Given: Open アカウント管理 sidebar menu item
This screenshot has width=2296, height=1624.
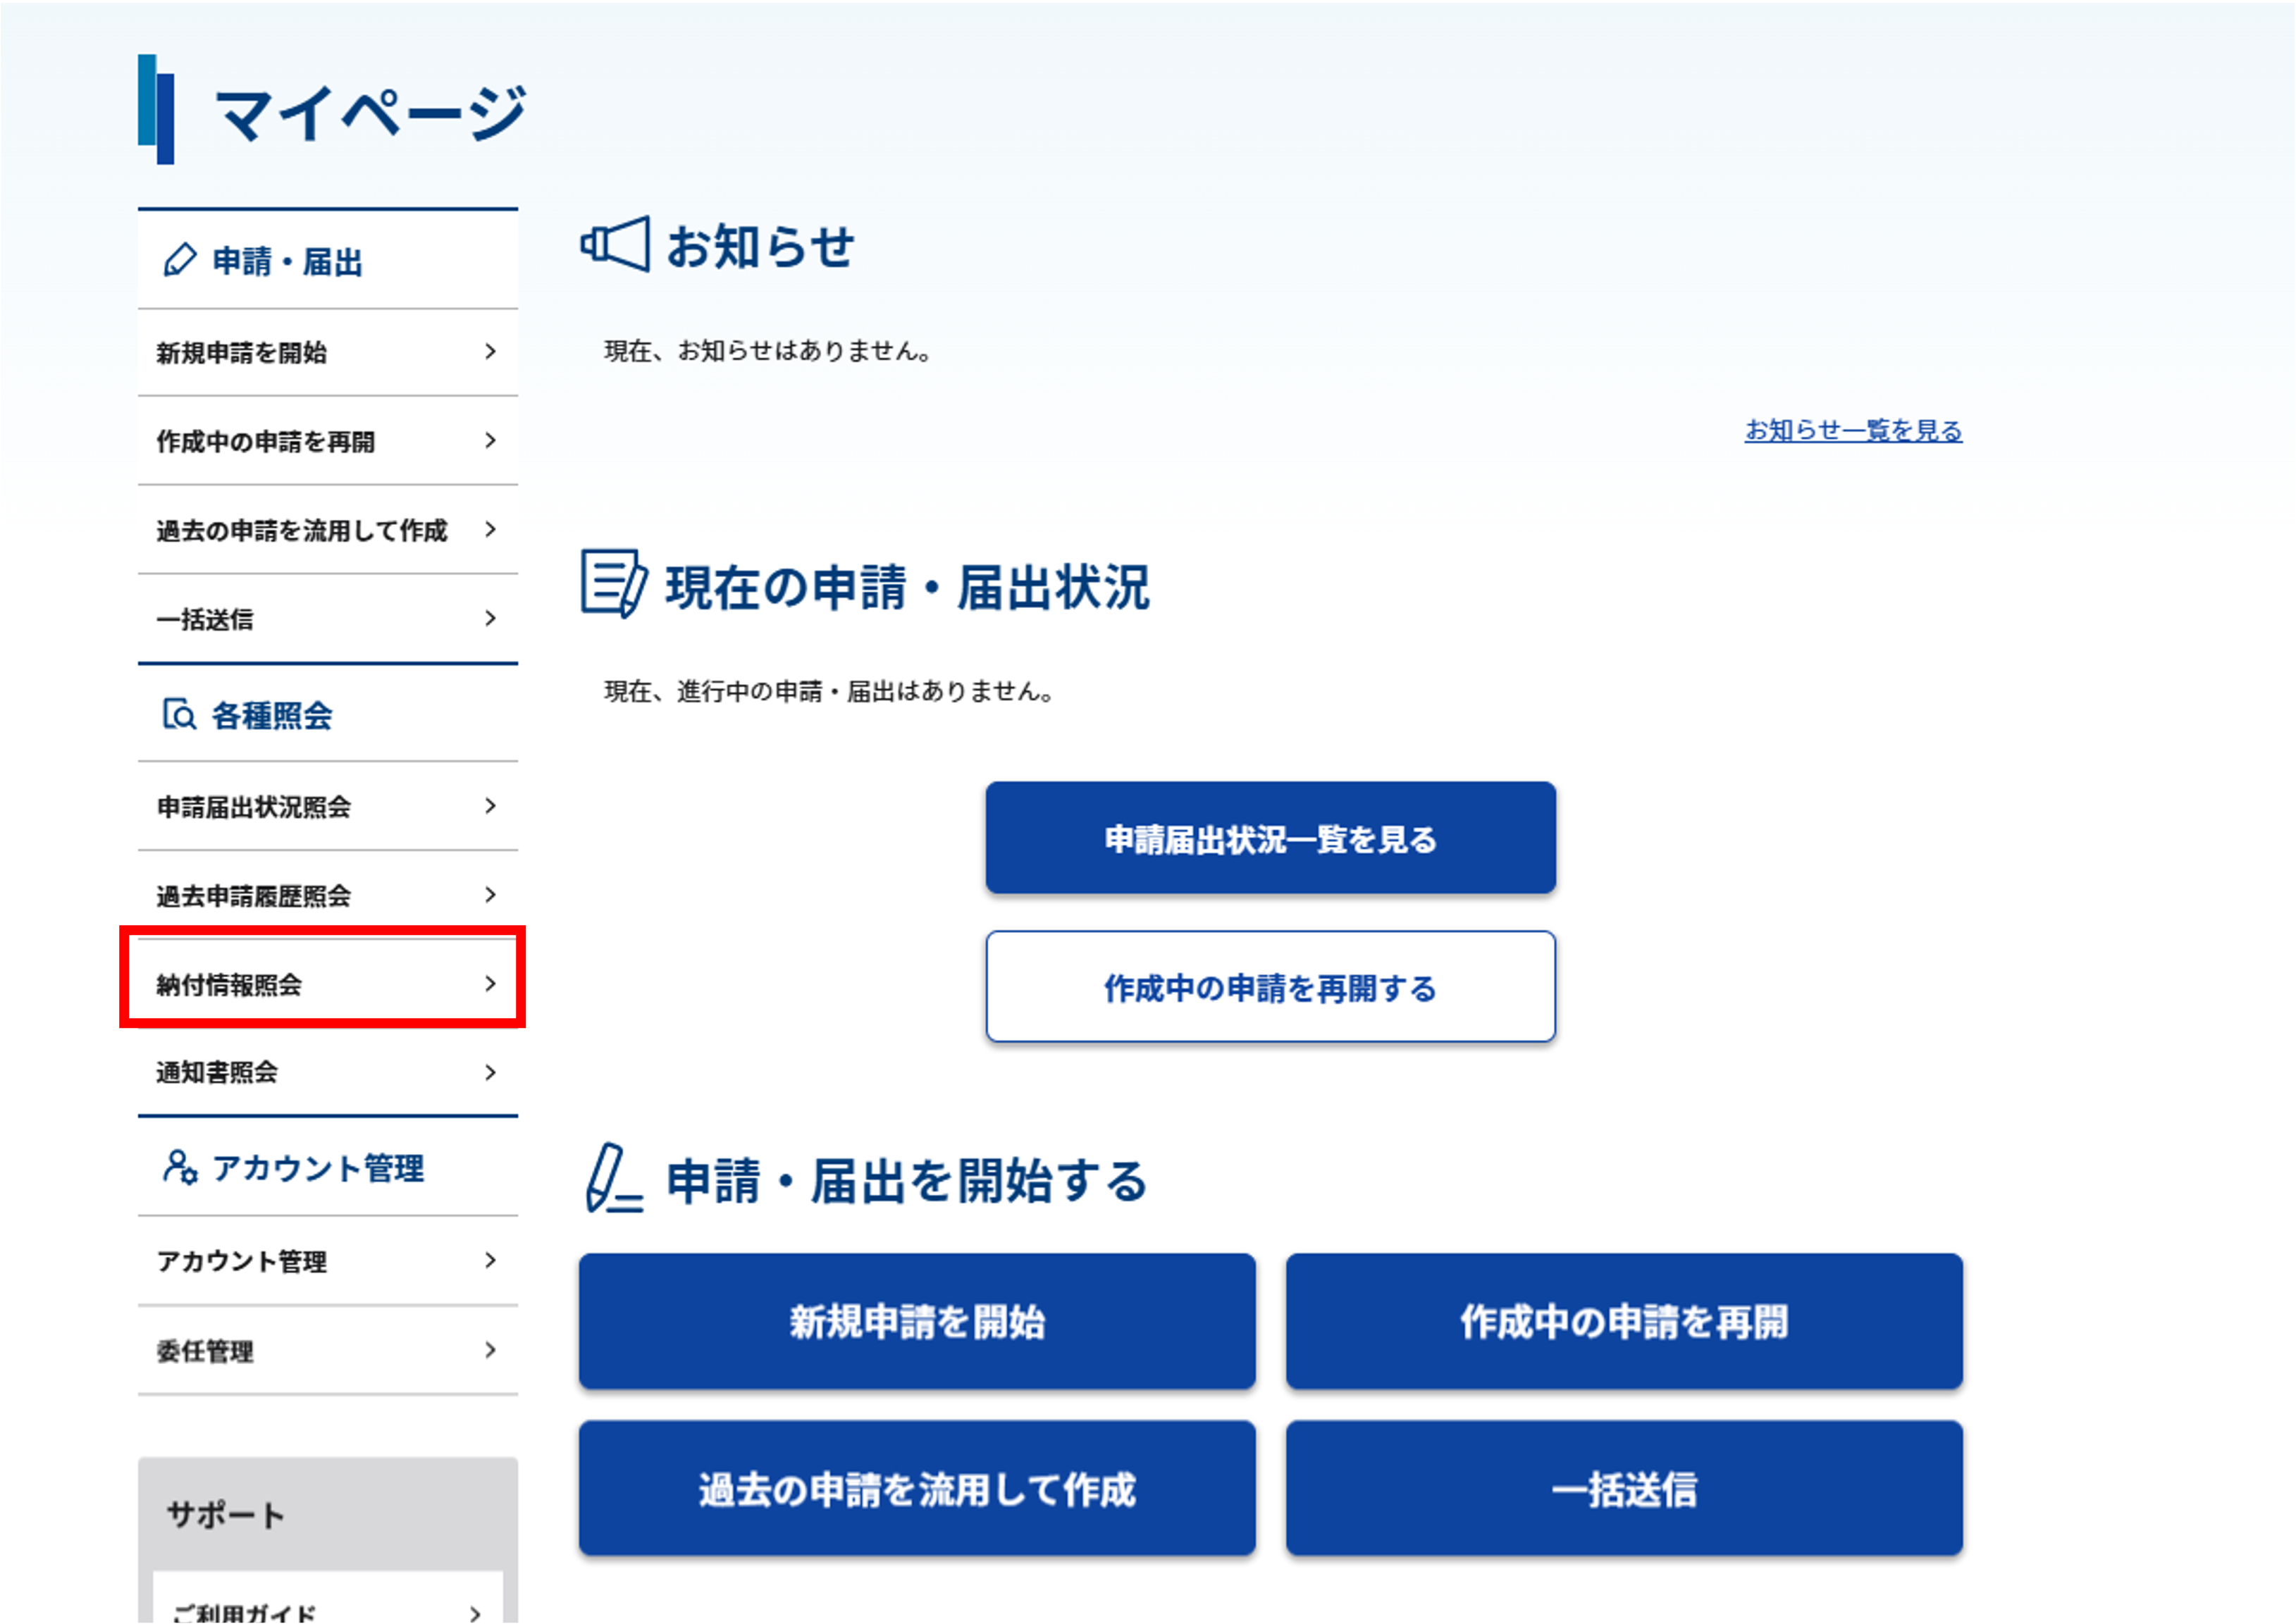Looking at the screenshot, I should 328,1261.
